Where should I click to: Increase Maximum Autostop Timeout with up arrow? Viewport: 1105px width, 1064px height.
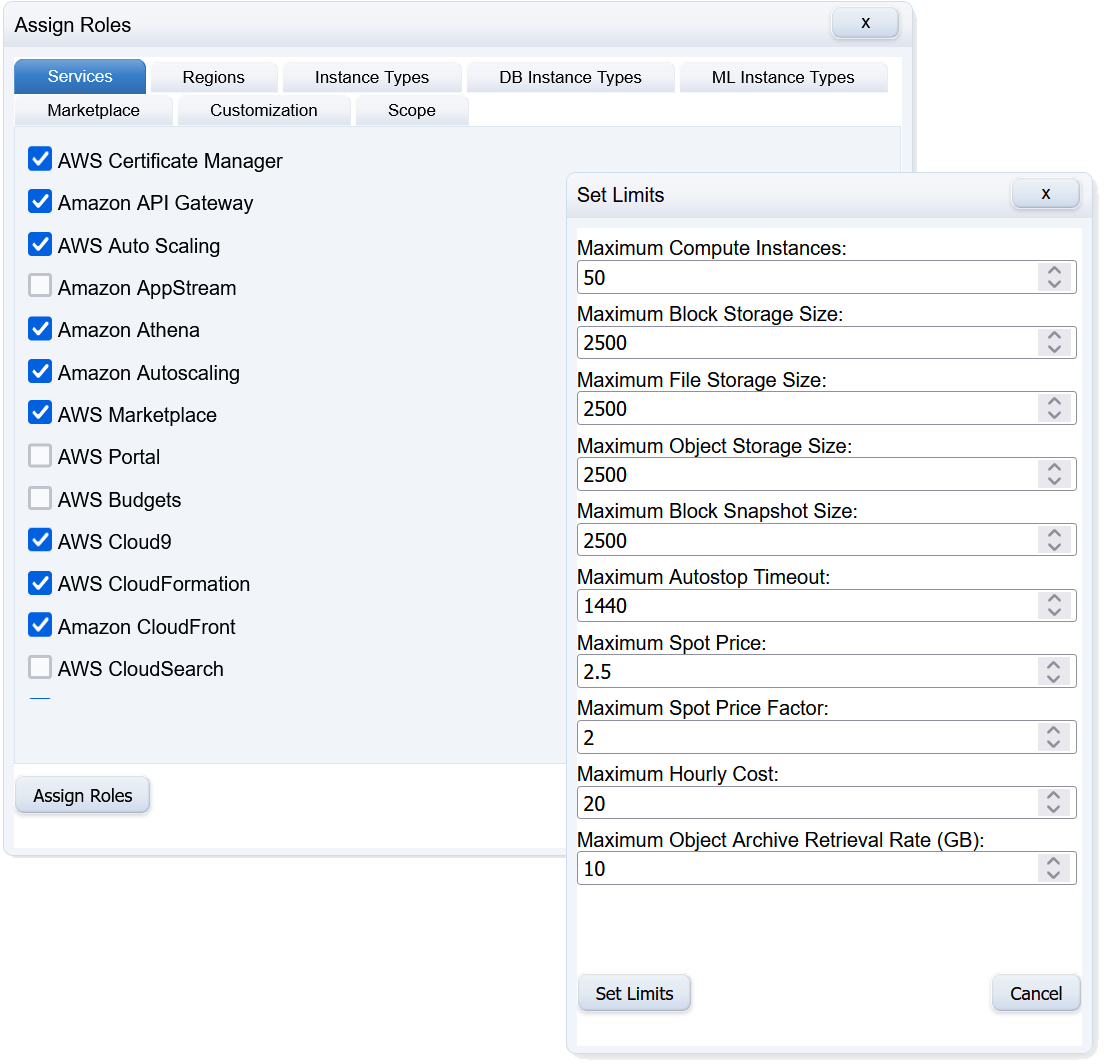[x=1053, y=599]
